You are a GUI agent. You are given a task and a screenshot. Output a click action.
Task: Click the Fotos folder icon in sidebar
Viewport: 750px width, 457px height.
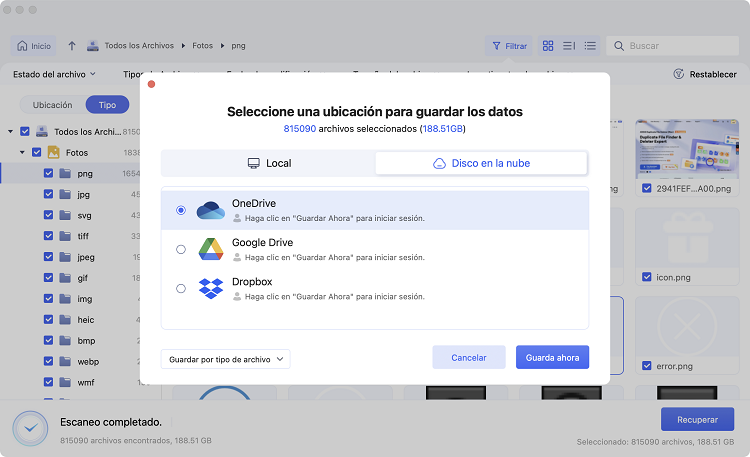click(x=54, y=153)
